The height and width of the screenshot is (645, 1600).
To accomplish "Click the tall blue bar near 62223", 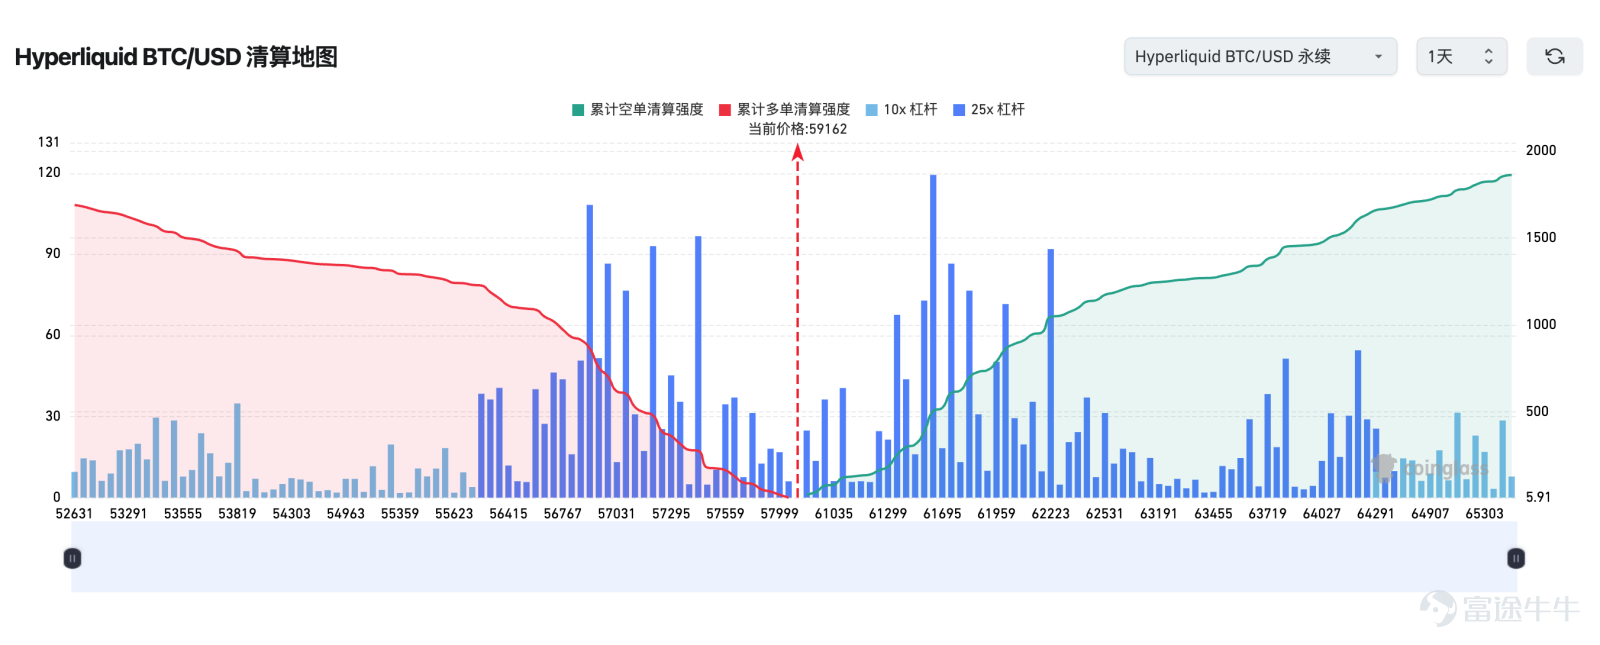I will pyautogui.click(x=1051, y=373).
